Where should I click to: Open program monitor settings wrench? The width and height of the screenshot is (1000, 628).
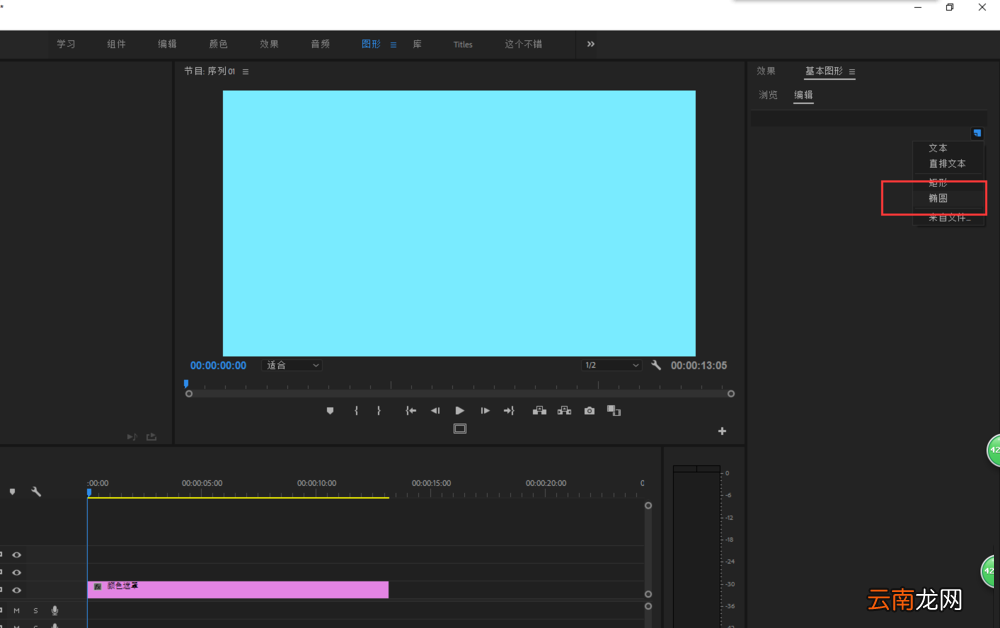656,365
